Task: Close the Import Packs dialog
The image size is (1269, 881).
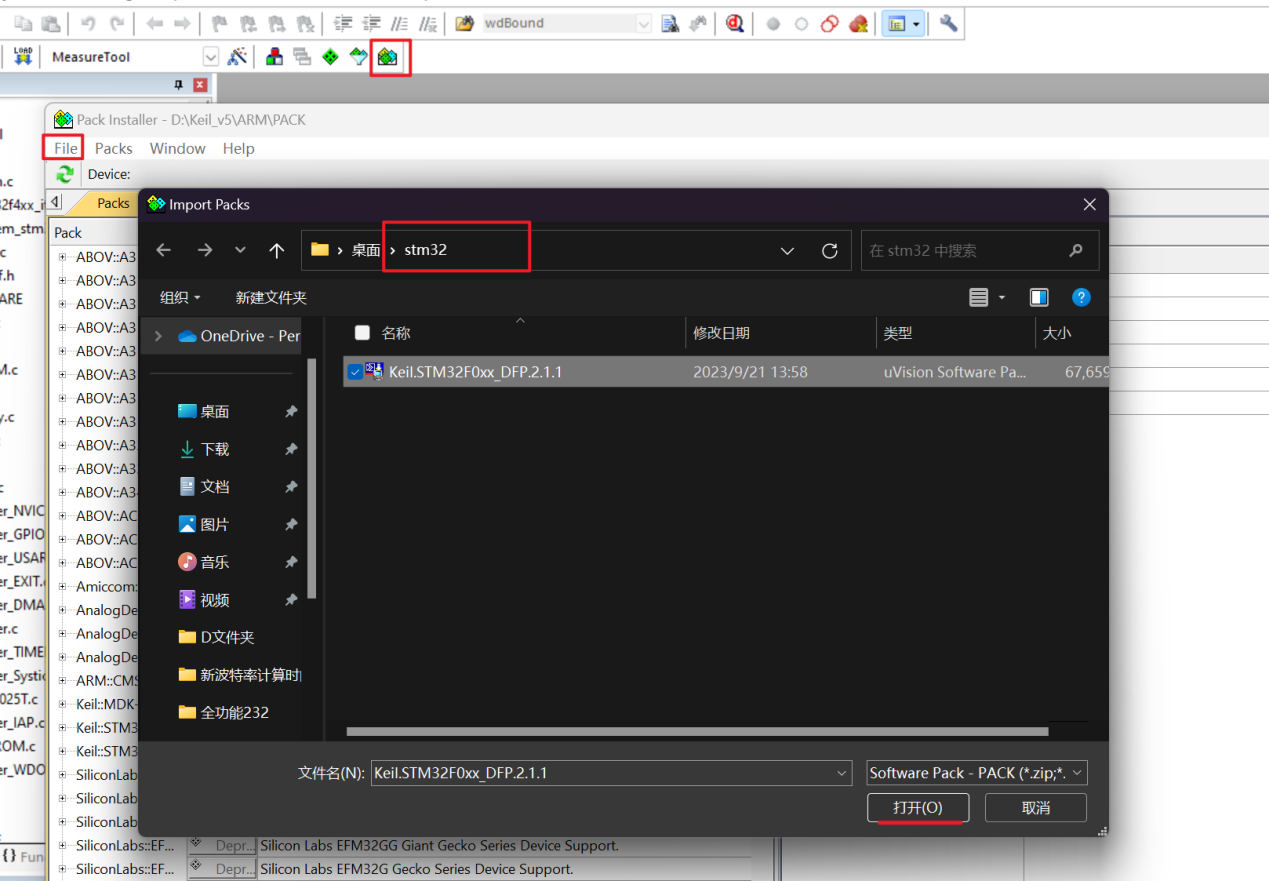Action: tap(1089, 204)
